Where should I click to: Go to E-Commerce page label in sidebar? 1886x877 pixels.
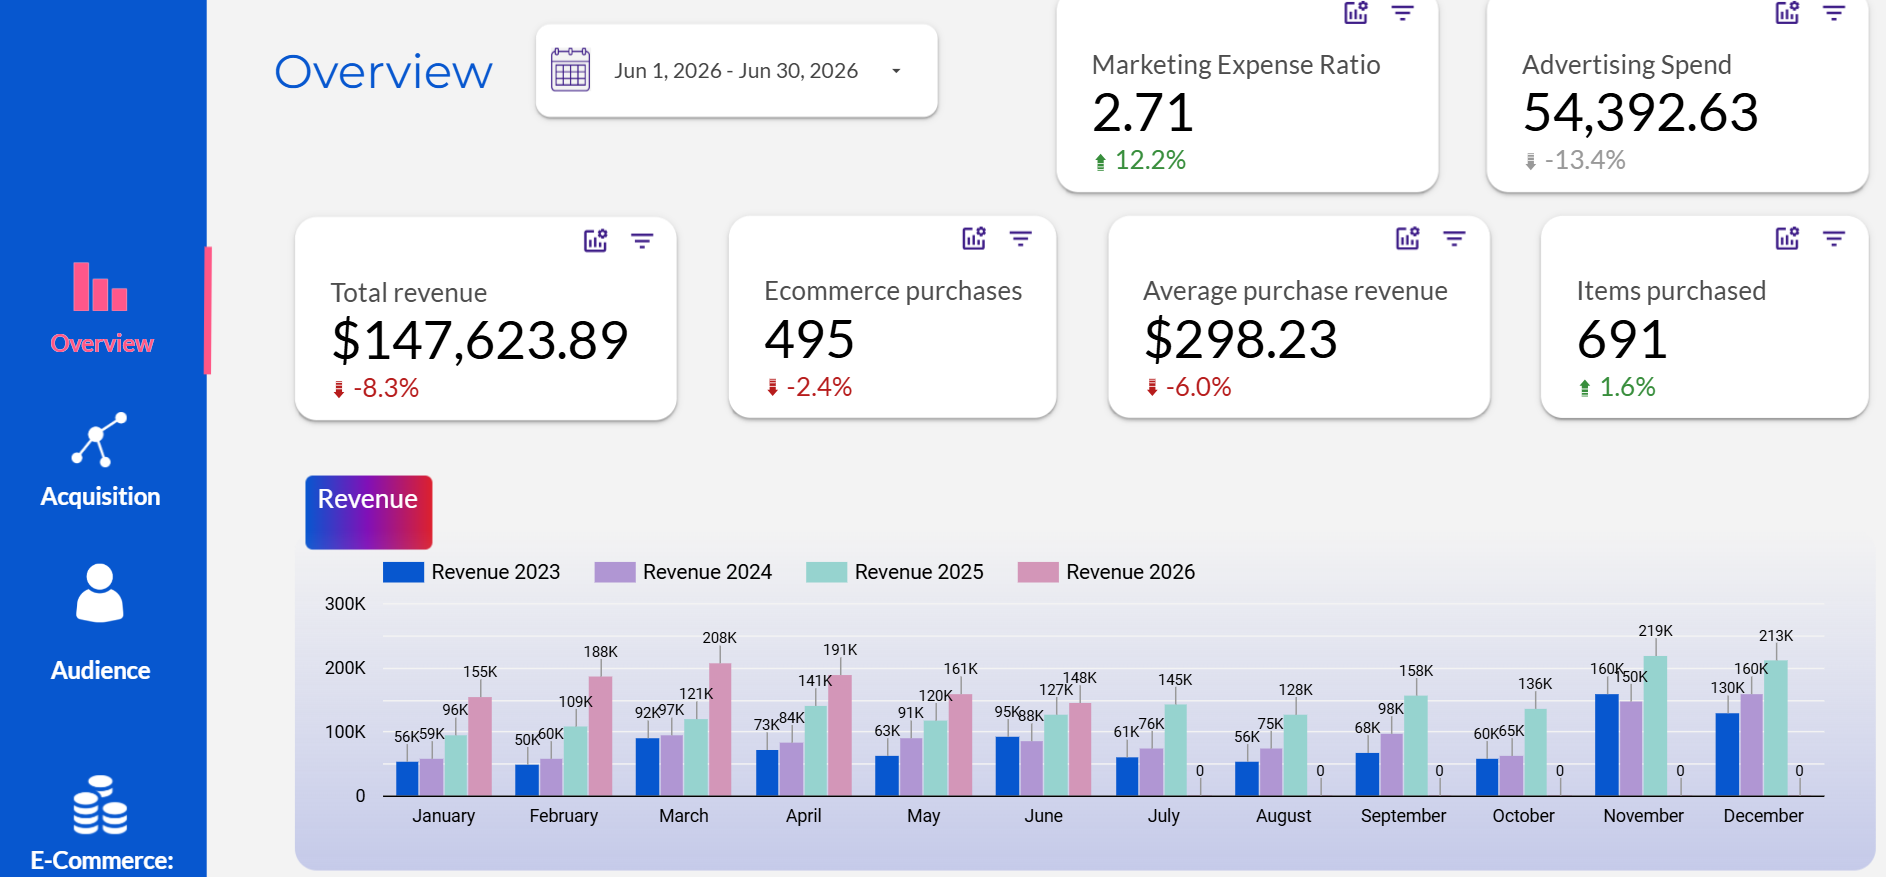pyautogui.click(x=102, y=860)
